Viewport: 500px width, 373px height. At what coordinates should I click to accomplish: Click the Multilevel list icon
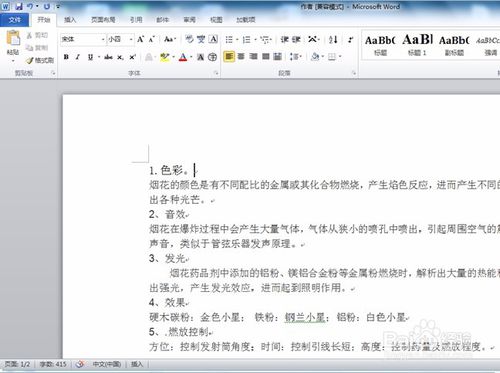[x=265, y=40]
